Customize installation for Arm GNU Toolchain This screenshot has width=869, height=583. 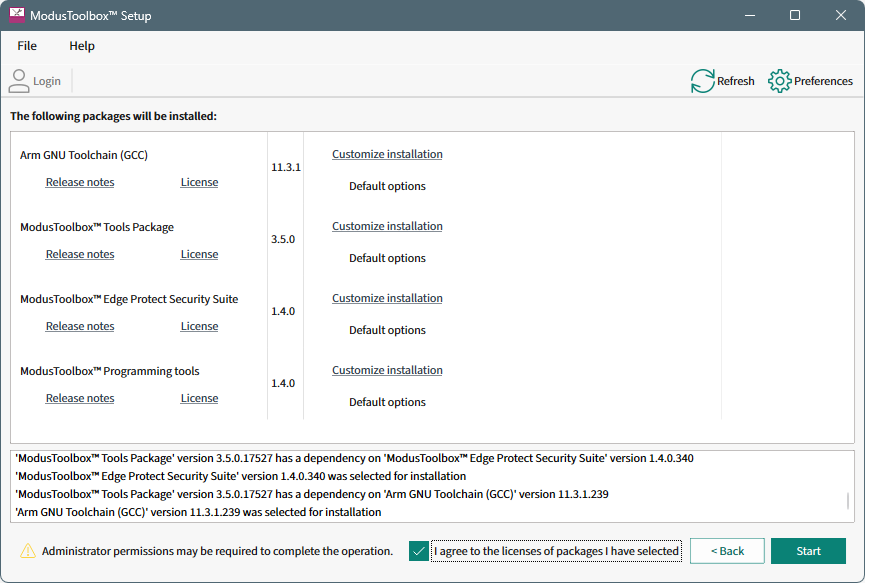click(x=387, y=154)
